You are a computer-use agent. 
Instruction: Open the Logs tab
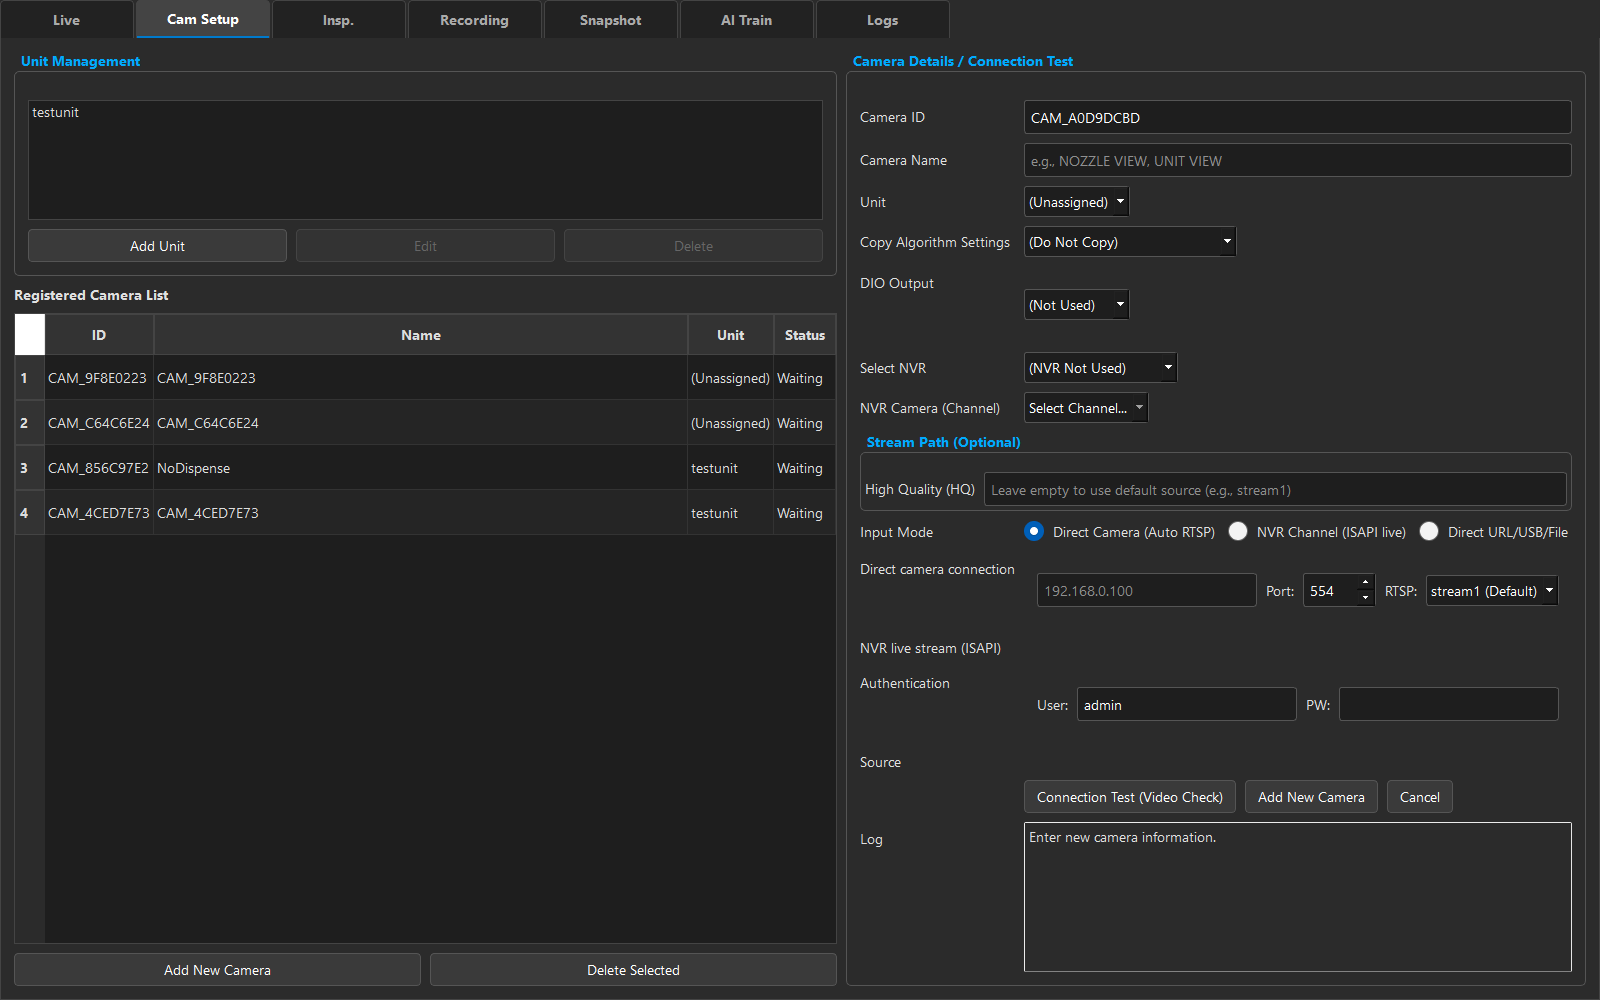tap(882, 20)
